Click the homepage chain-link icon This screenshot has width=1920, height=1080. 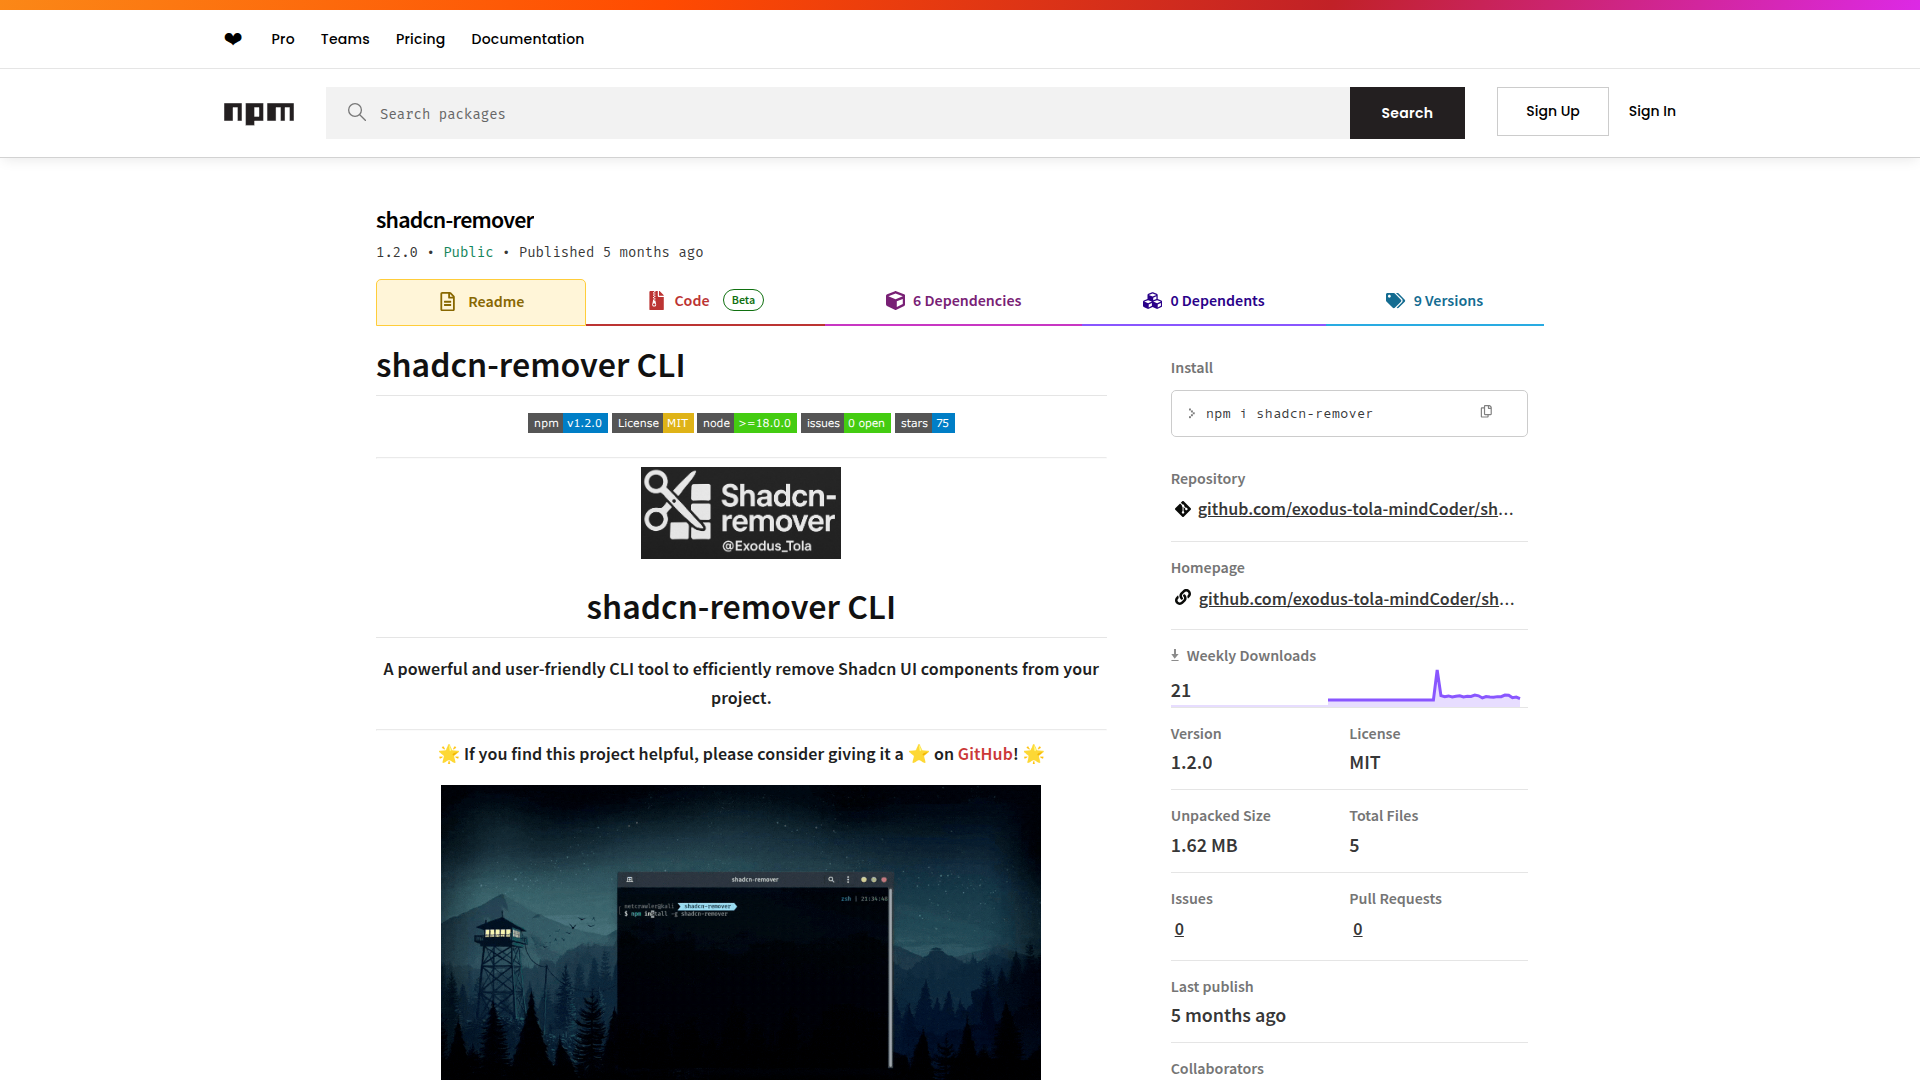coord(1182,598)
